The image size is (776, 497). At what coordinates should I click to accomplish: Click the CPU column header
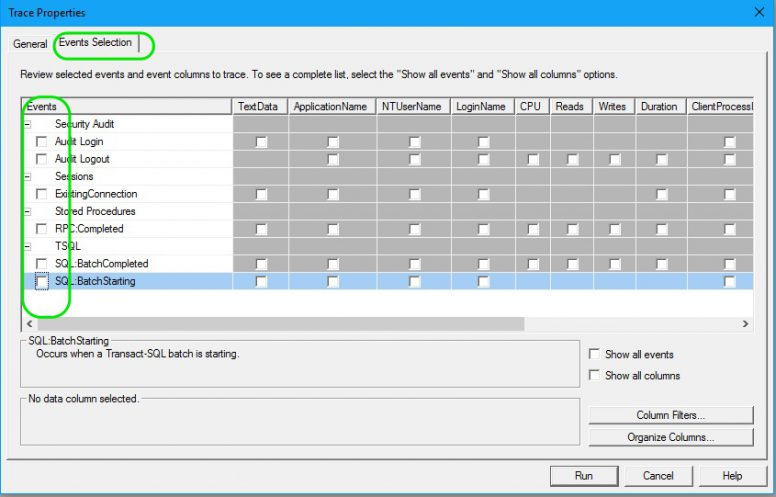tap(533, 106)
